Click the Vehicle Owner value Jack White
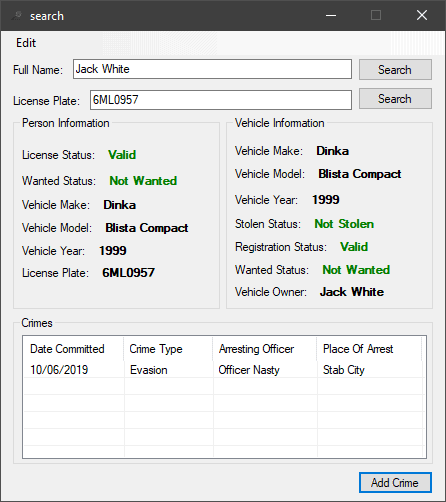The width and height of the screenshot is (446, 502). [352, 292]
